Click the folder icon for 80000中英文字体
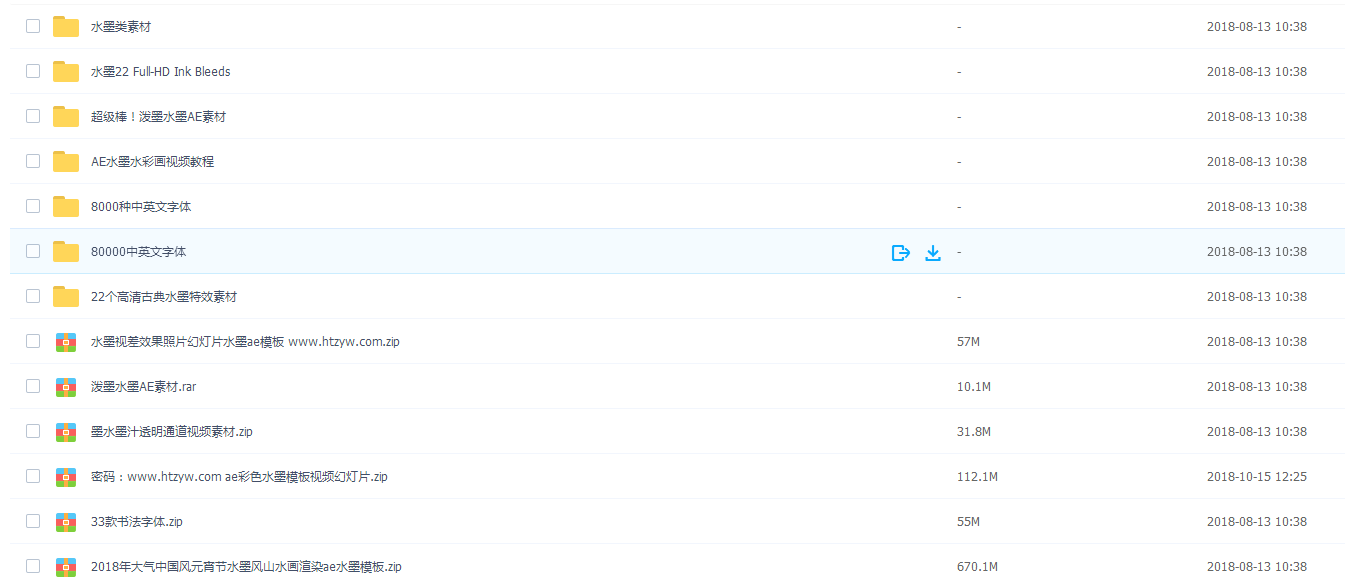This screenshot has height=586, width=1345. click(x=66, y=252)
